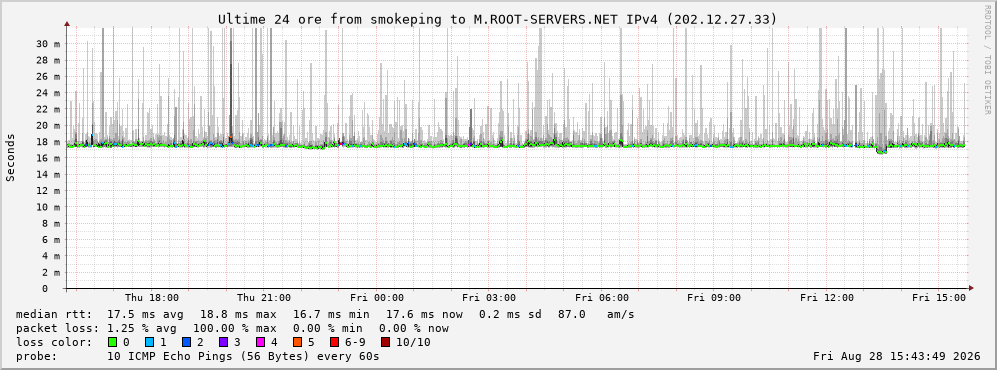Screen dimensions: 997x370
Task: Click the packet loss statistics line
Action: 232,329
